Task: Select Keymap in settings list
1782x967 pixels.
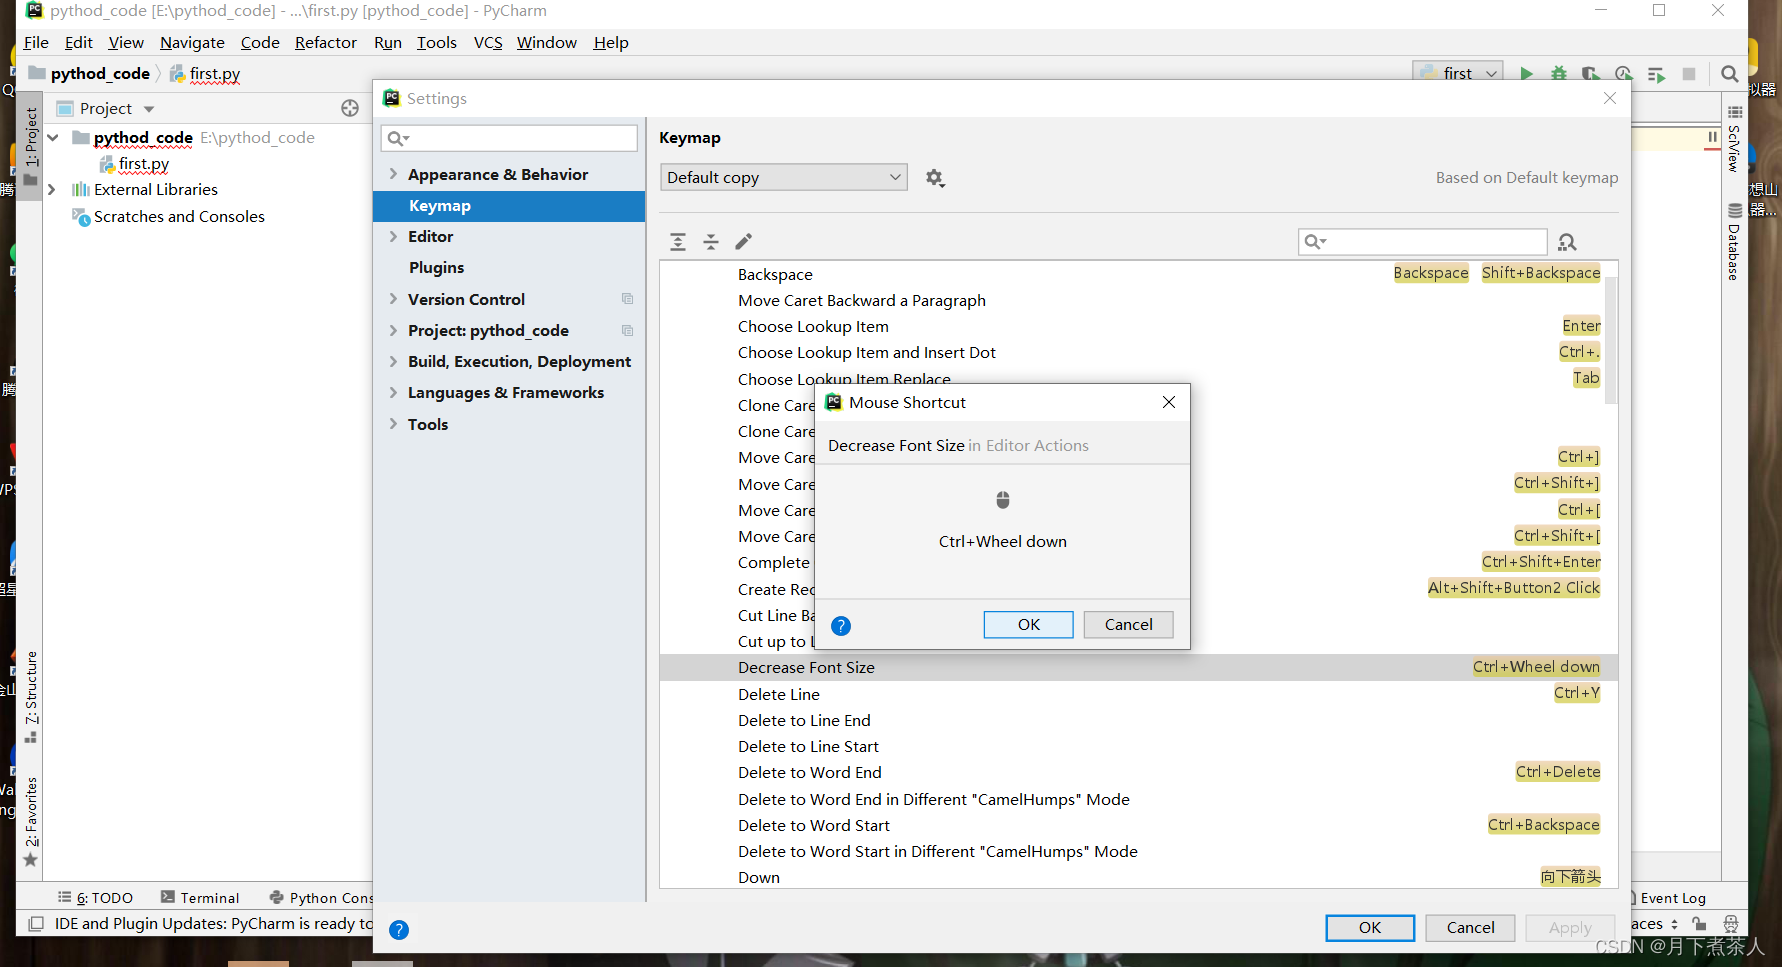Action: [509, 206]
